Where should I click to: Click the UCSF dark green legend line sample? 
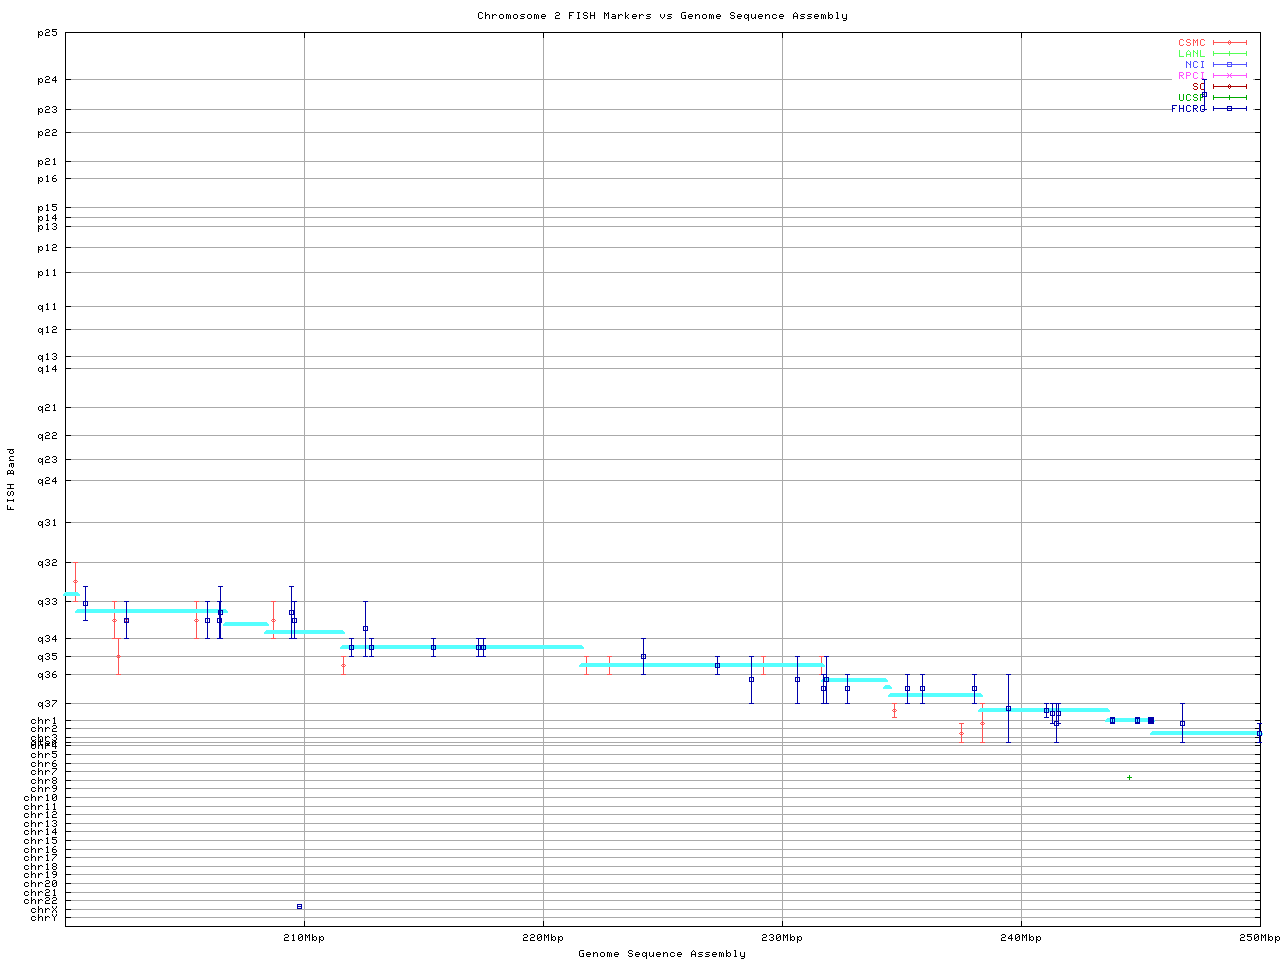pyautogui.click(x=1229, y=98)
